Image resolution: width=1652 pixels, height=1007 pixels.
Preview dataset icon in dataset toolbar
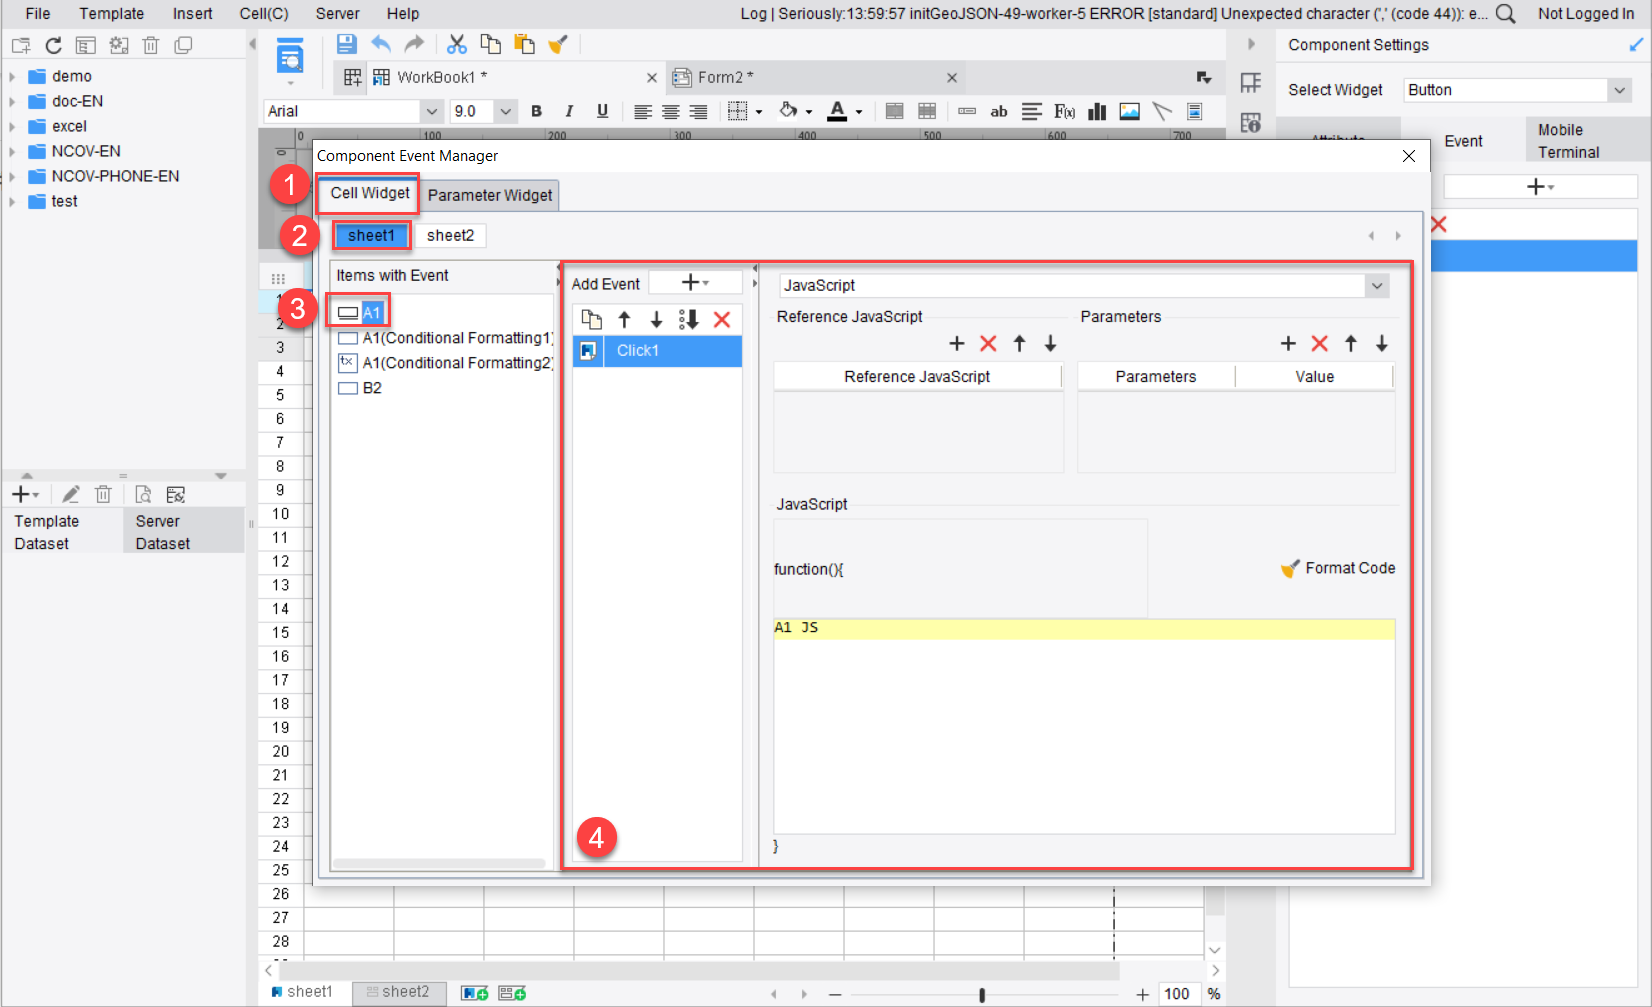tap(143, 494)
